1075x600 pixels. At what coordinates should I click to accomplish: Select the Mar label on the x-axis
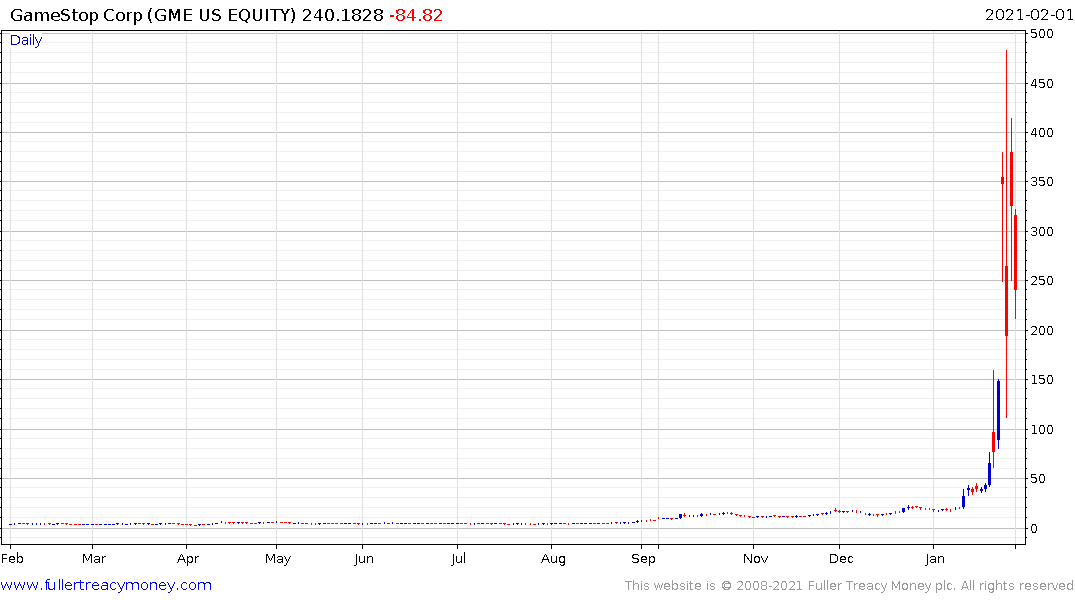94,558
